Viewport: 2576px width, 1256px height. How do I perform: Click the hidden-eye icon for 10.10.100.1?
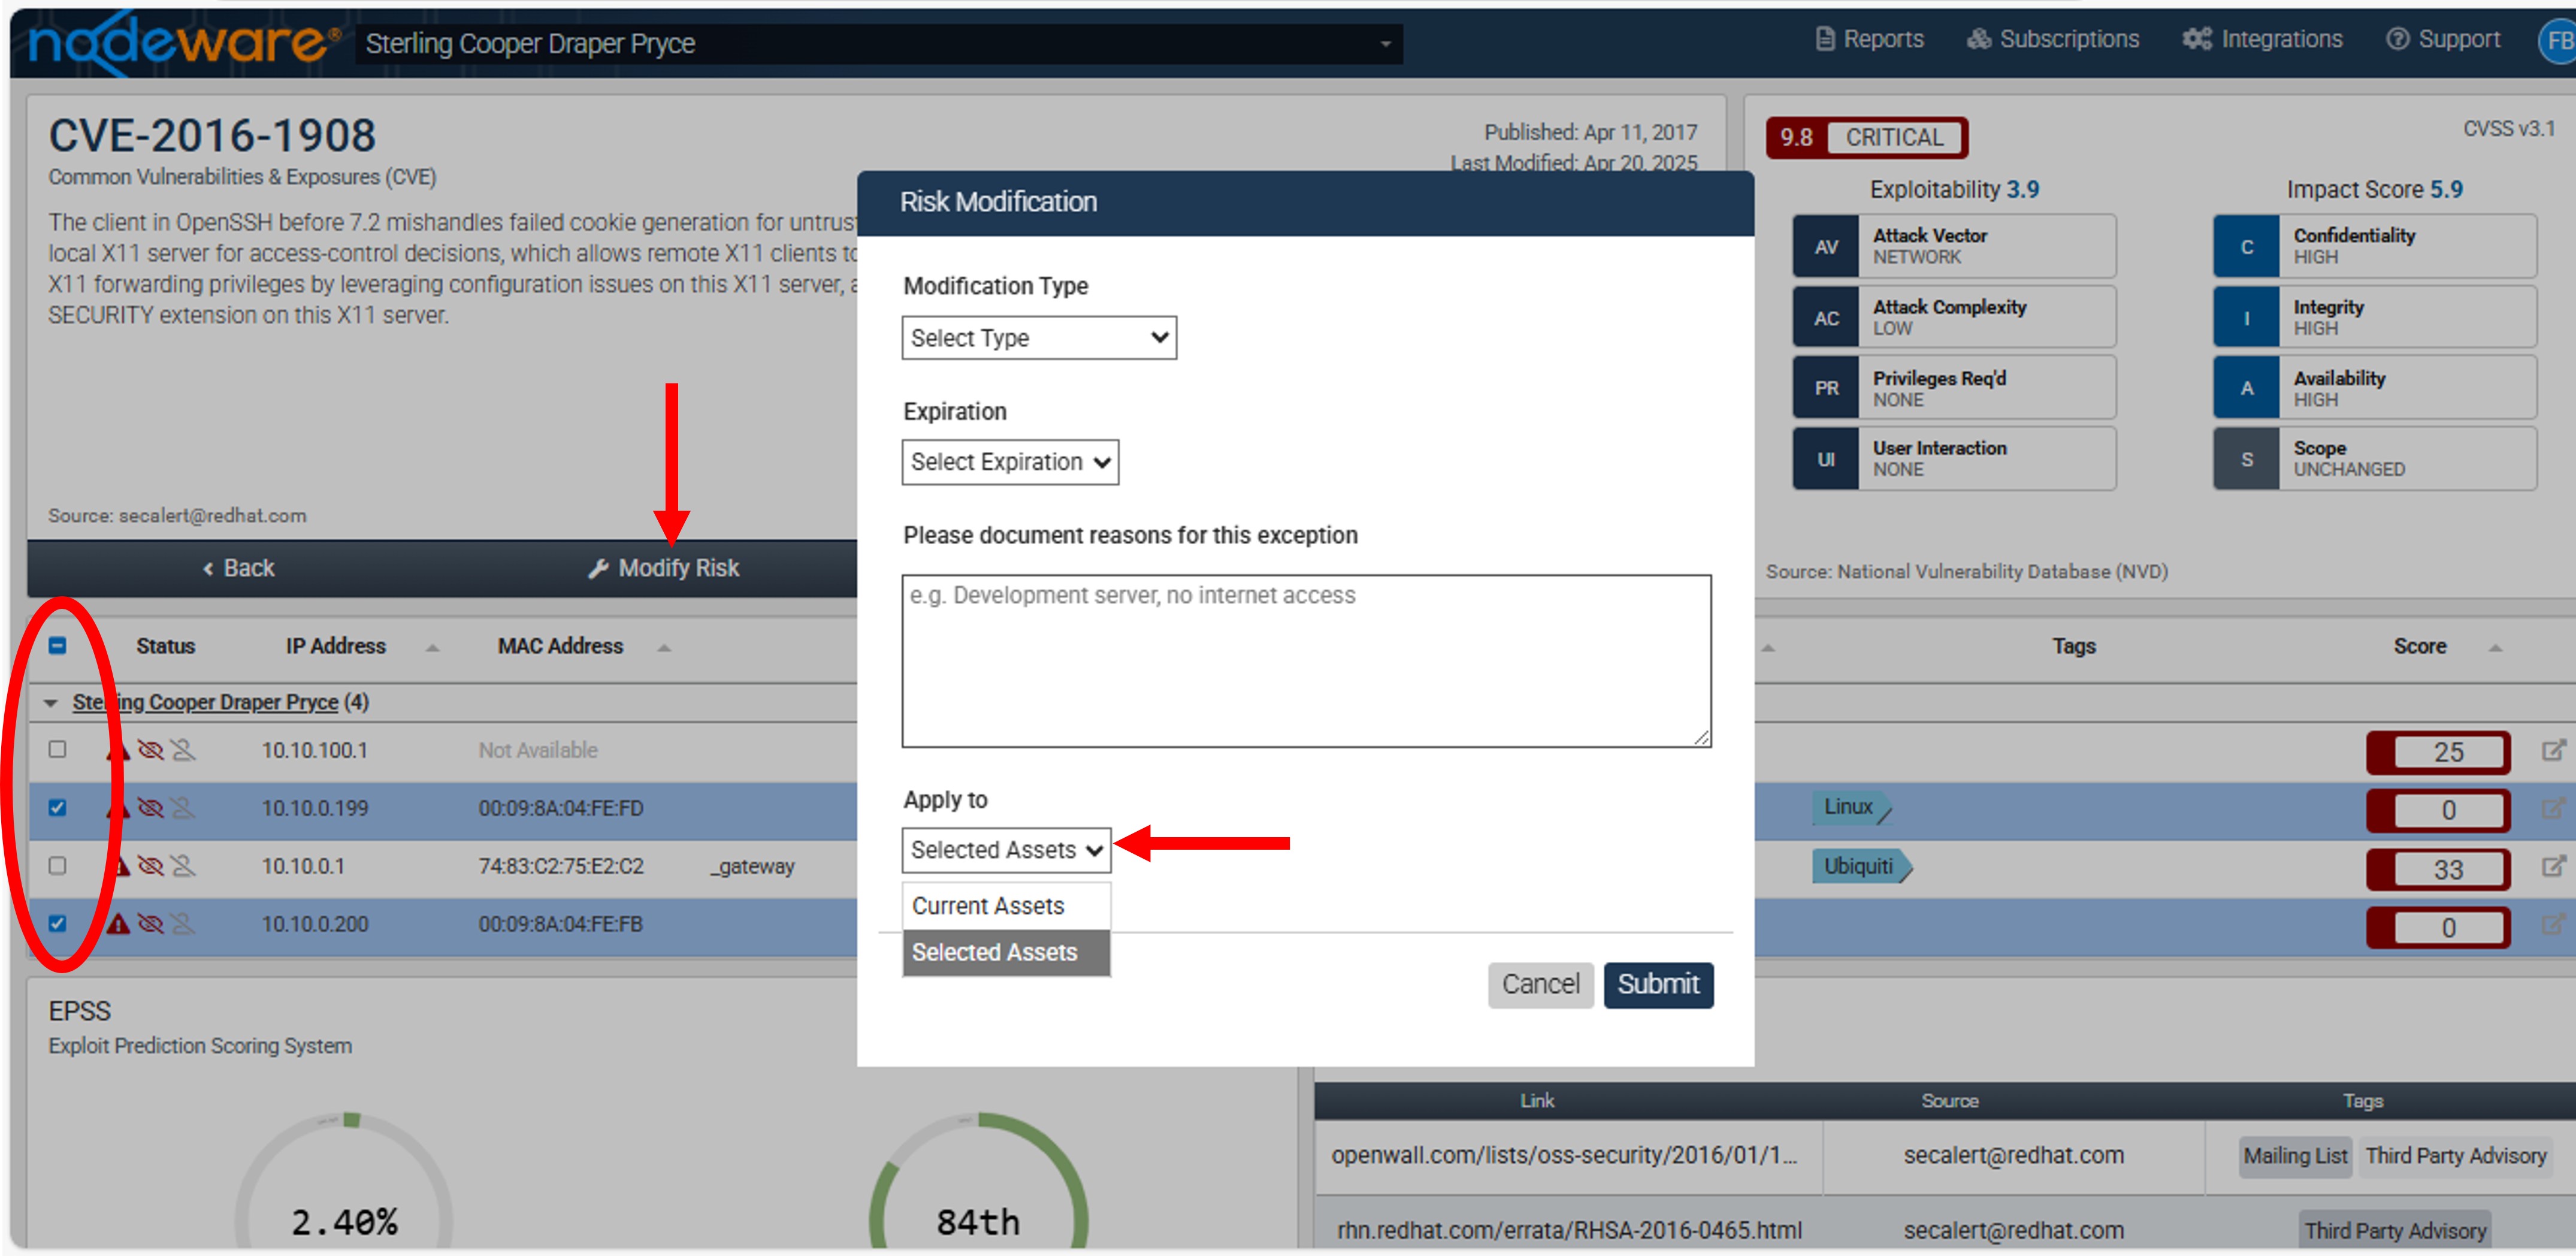151,750
